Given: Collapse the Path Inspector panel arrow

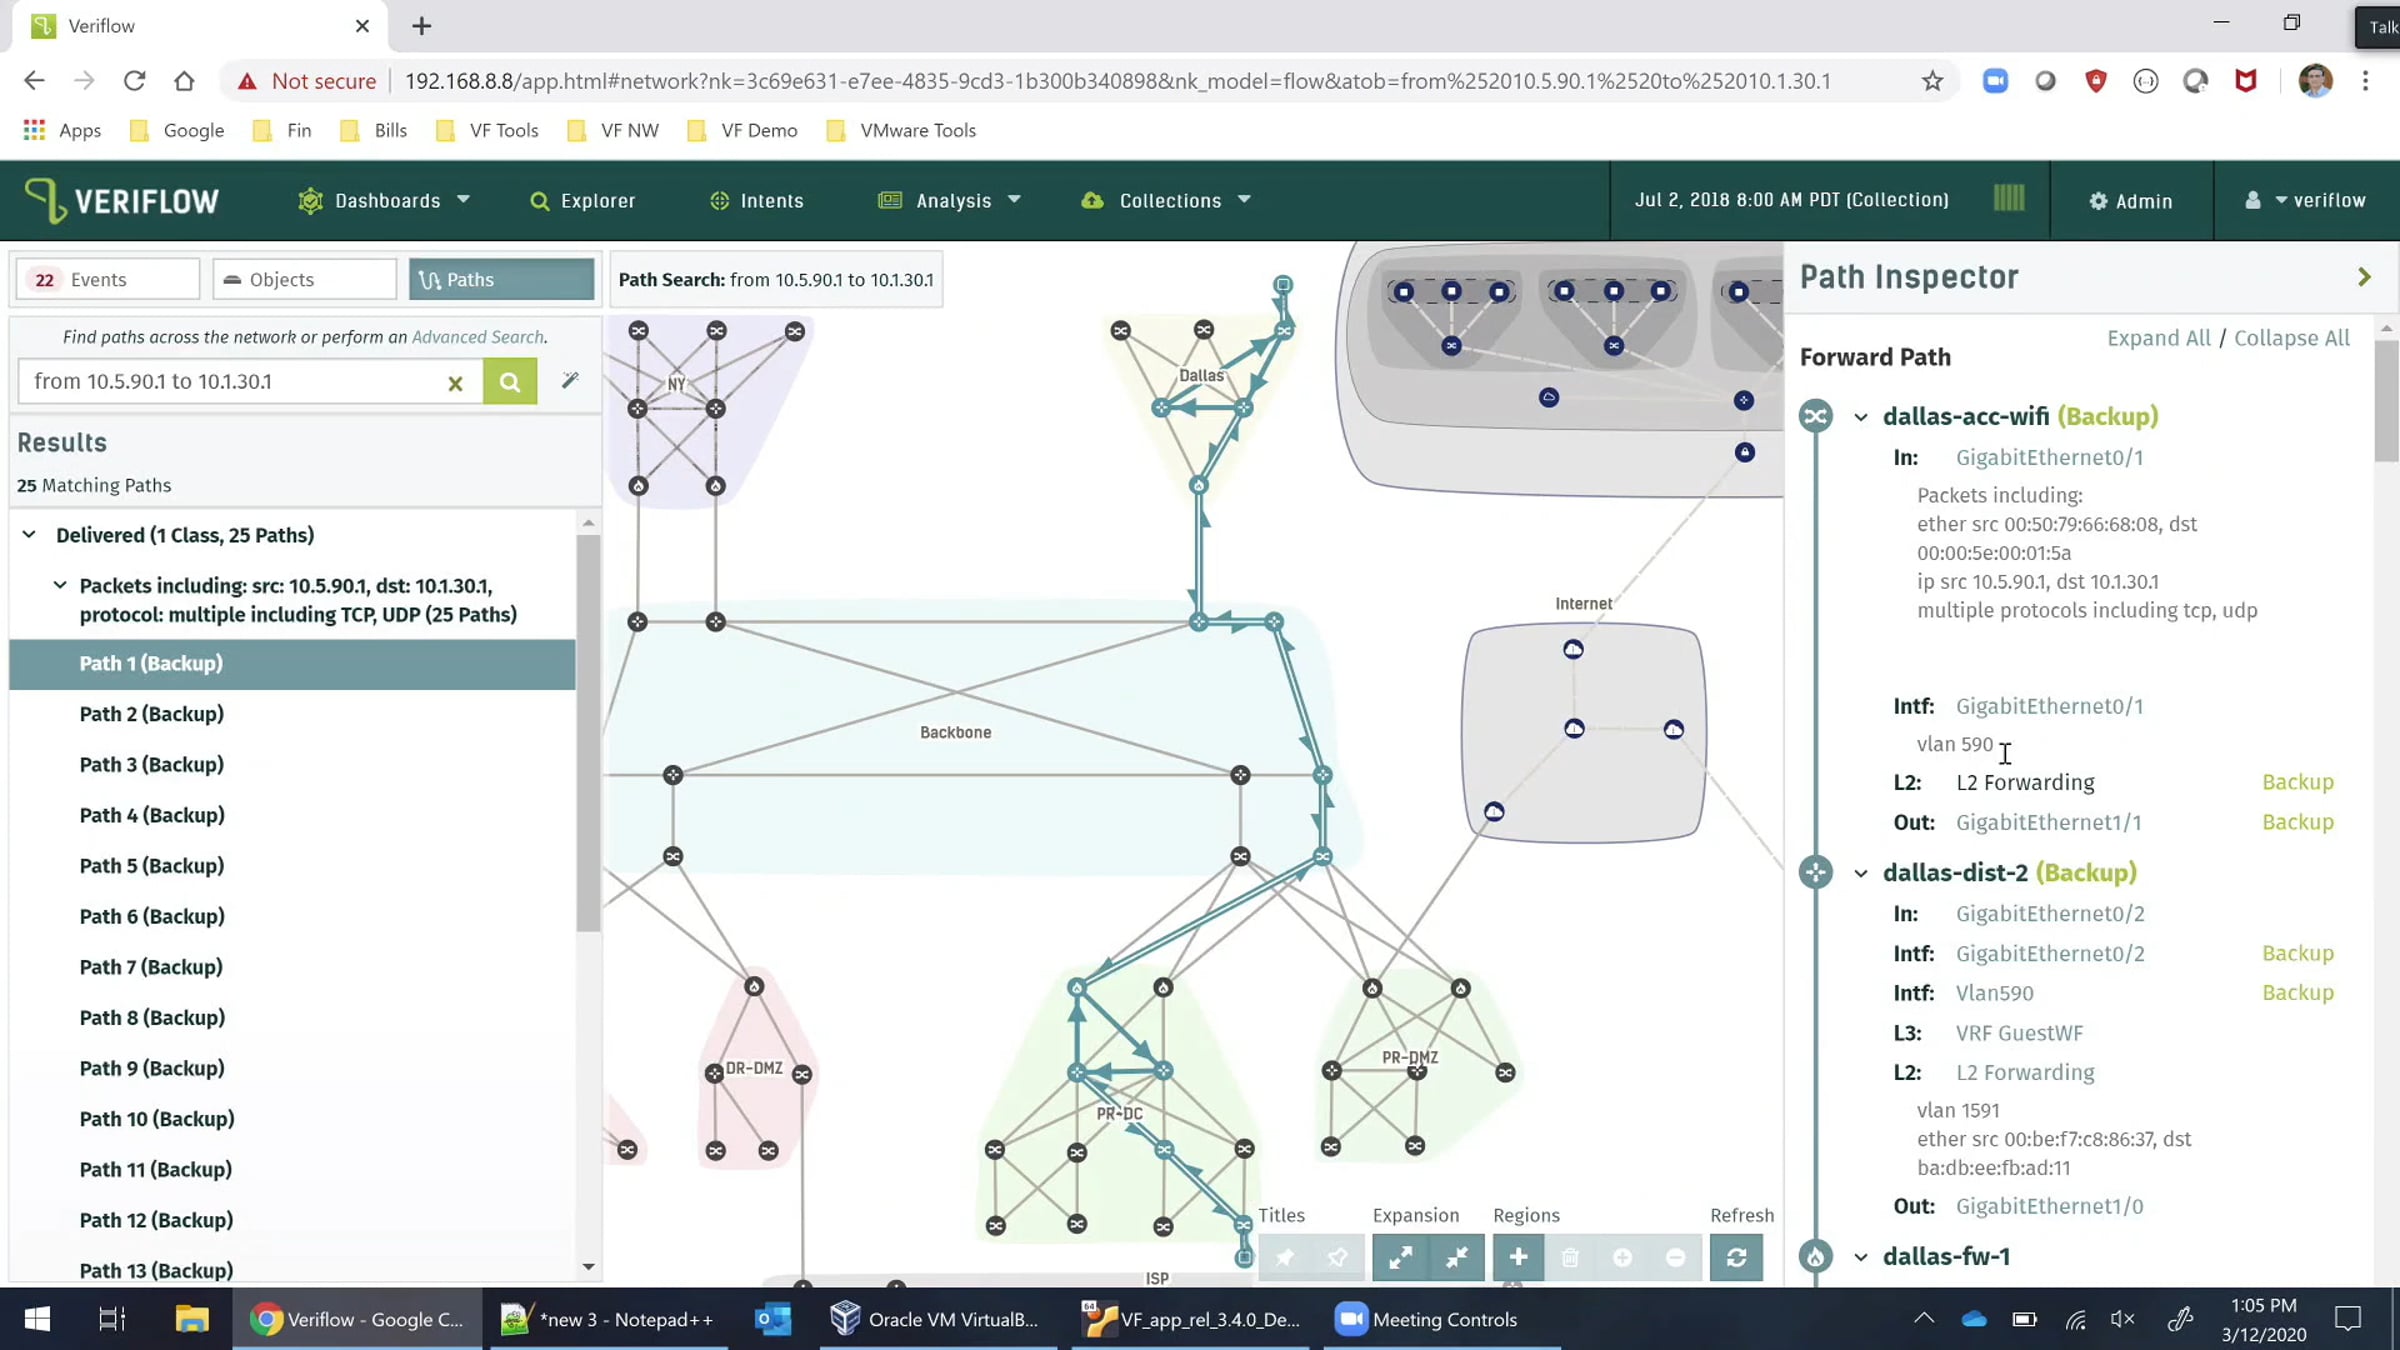Looking at the screenshot, I should point(2364,277).
